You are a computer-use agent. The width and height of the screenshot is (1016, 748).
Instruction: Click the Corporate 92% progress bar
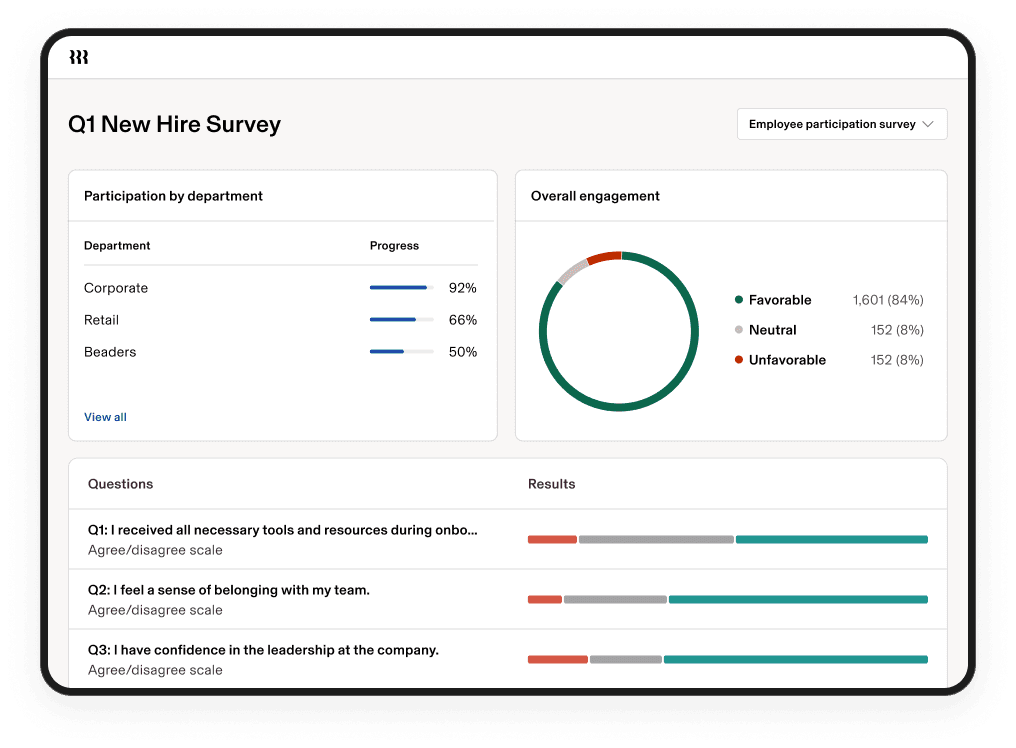tap(401, 288)
